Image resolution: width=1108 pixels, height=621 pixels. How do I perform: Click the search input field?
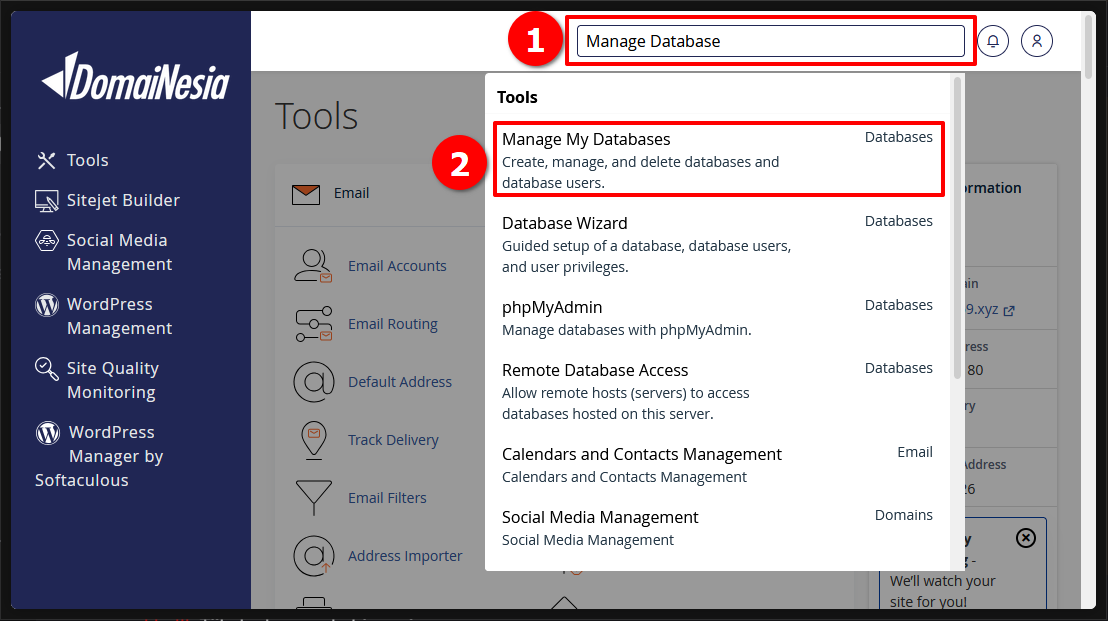[x=770, y=41]
